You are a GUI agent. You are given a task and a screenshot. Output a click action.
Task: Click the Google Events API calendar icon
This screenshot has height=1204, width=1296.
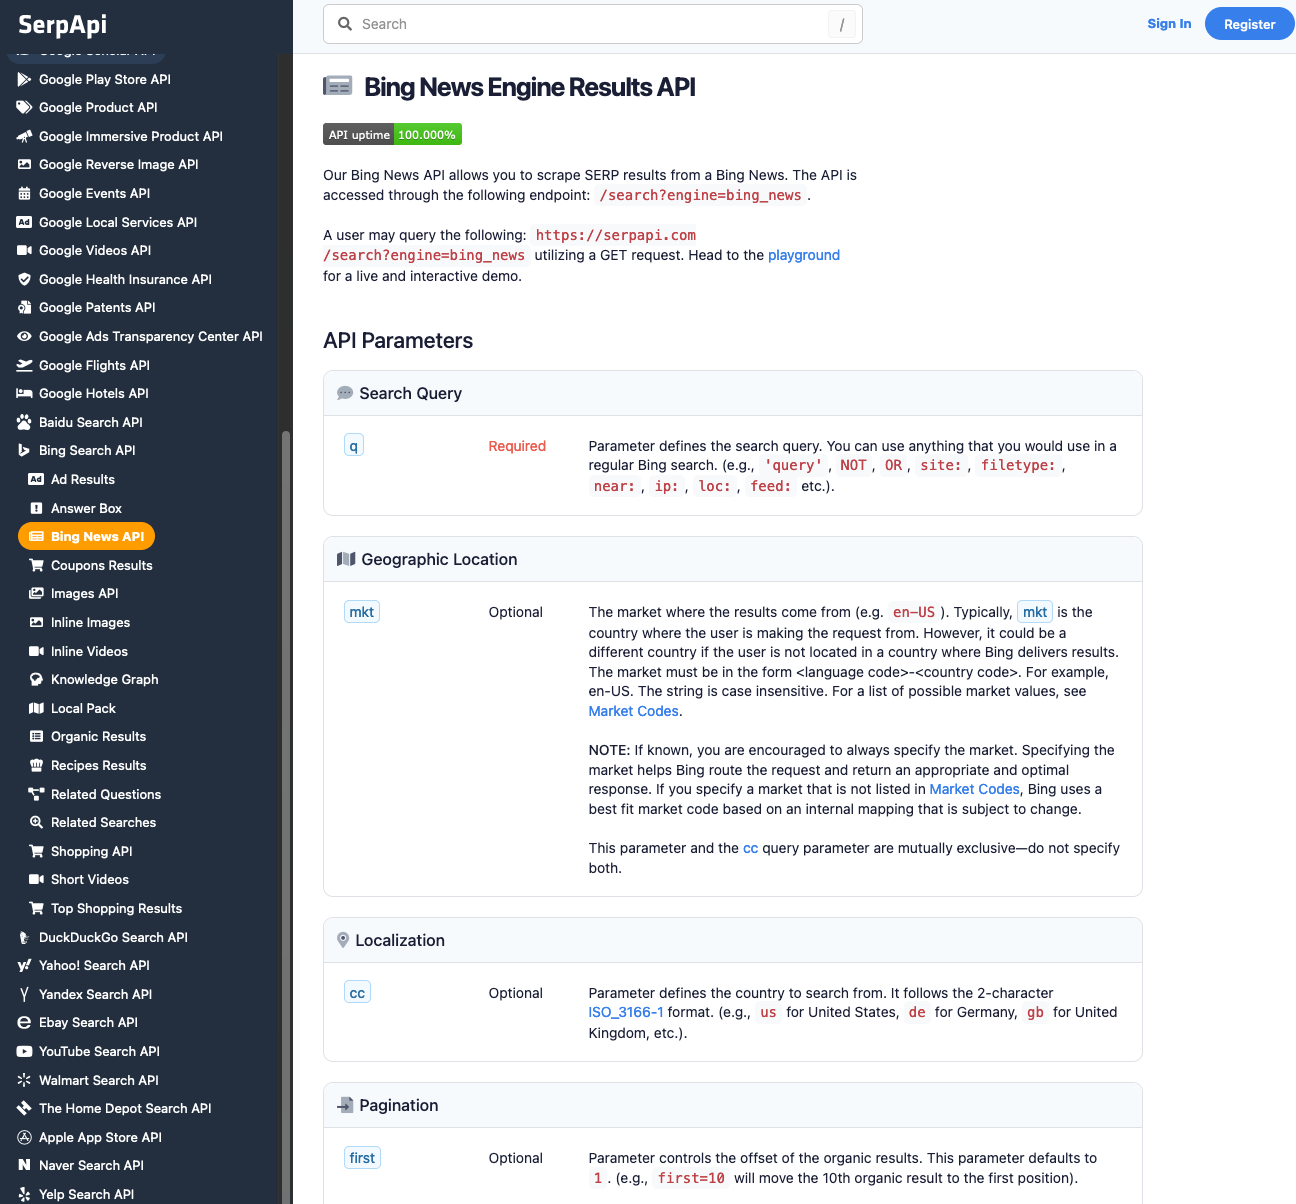tap(24, 193)
